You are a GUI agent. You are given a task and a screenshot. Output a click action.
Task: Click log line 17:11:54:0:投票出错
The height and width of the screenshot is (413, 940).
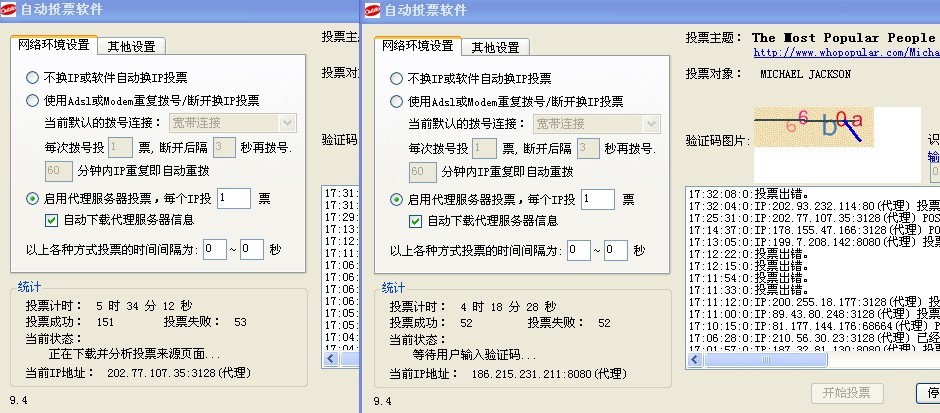(749, 278)
